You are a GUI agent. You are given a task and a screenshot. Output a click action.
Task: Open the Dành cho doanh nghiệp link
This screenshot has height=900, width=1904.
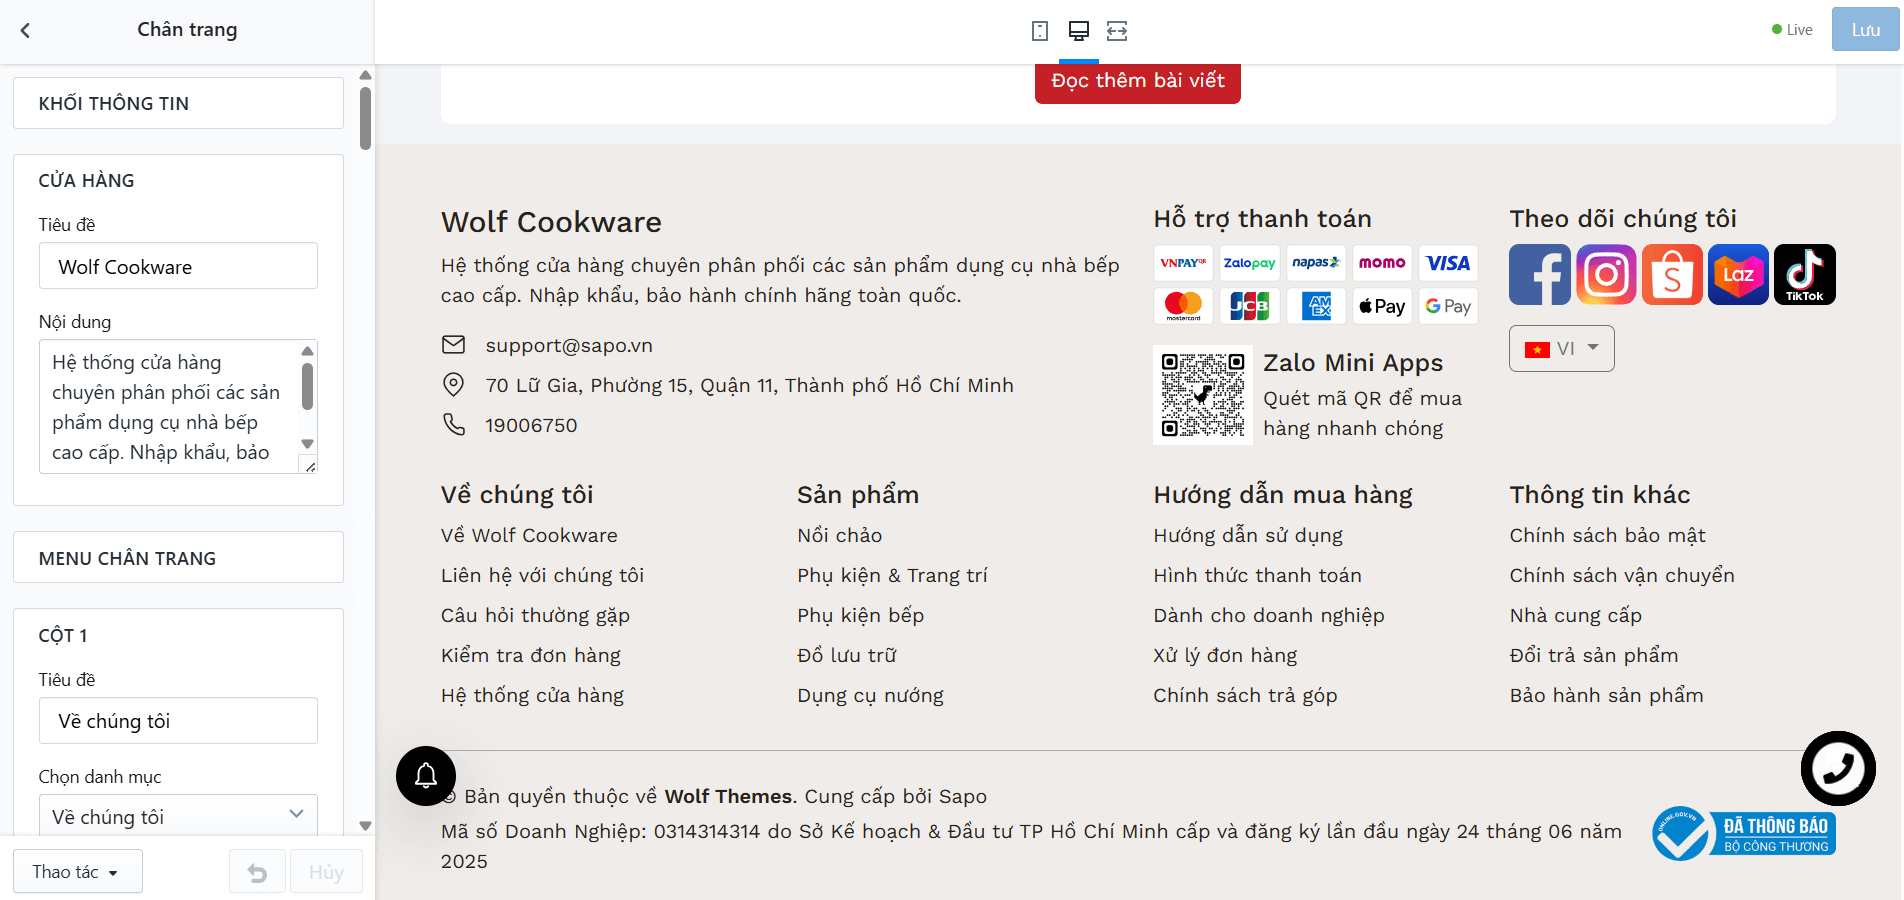[x=1269, y=615]
